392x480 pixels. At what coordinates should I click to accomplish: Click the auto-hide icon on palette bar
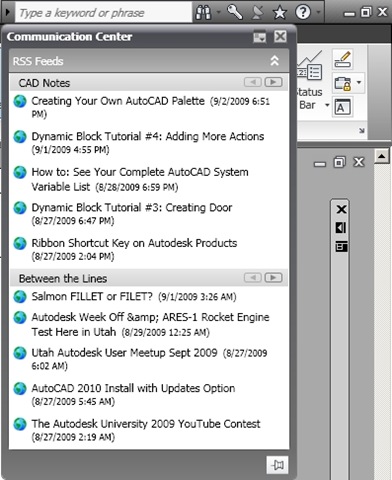click(x=341, y=228)
